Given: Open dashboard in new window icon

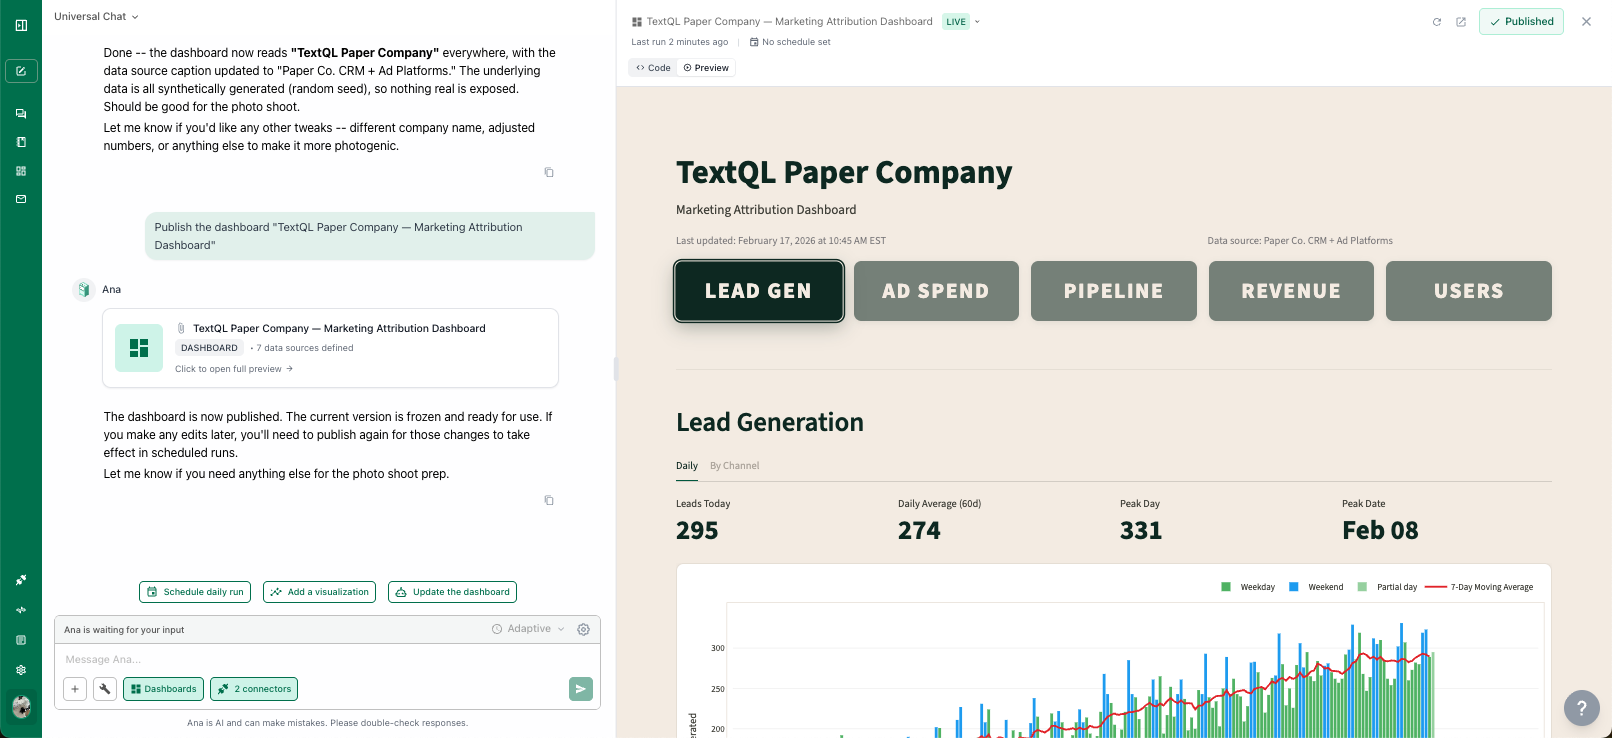Looking at the screenshot, I should pos(1461,22).
